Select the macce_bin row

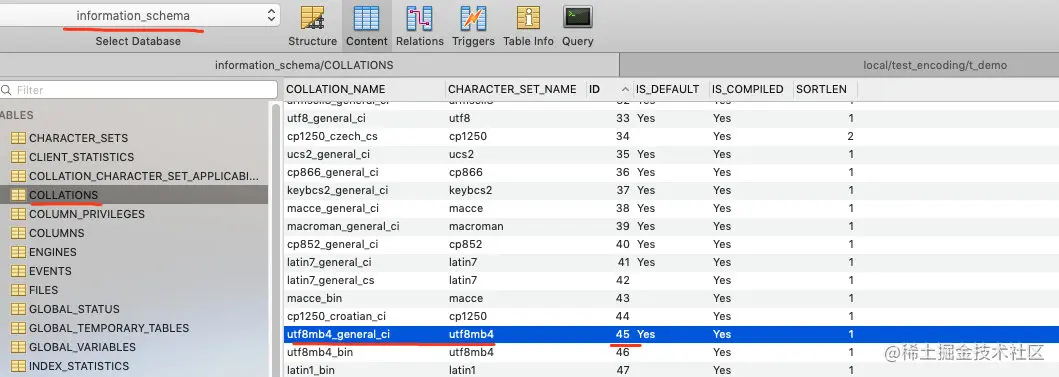click(x=671, y=298)
